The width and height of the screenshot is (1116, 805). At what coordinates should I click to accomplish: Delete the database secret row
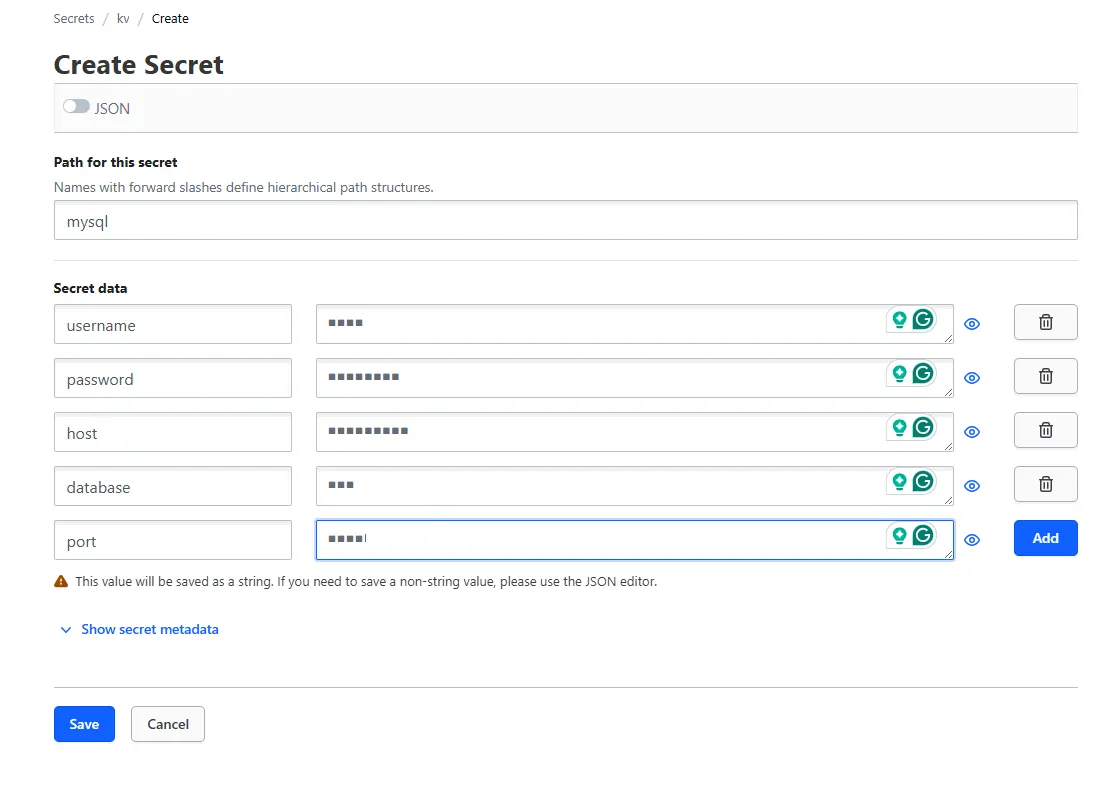click(x=1045, y=484)
